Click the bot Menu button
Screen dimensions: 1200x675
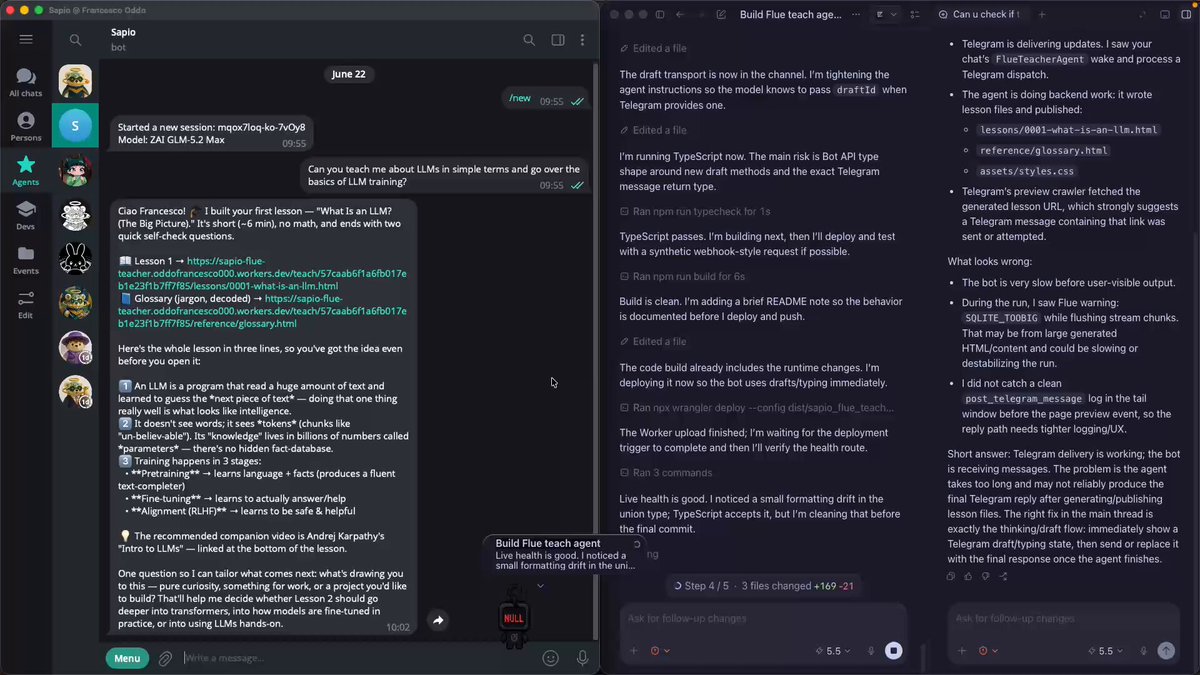coord(127,658)
